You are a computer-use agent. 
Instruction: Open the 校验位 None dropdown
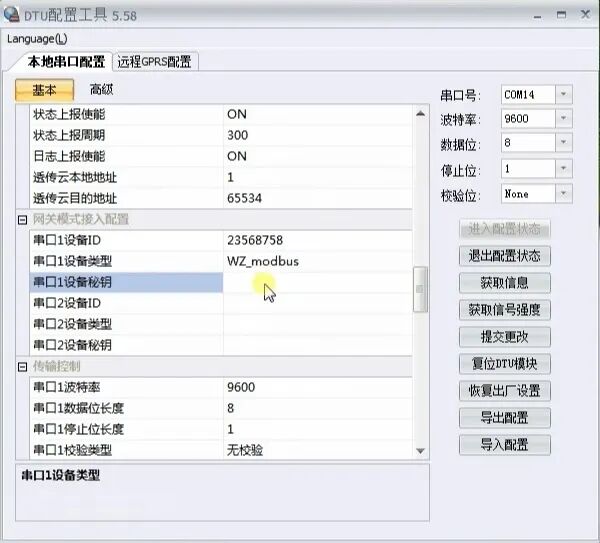pyautogui.click(x=563, y=194)
